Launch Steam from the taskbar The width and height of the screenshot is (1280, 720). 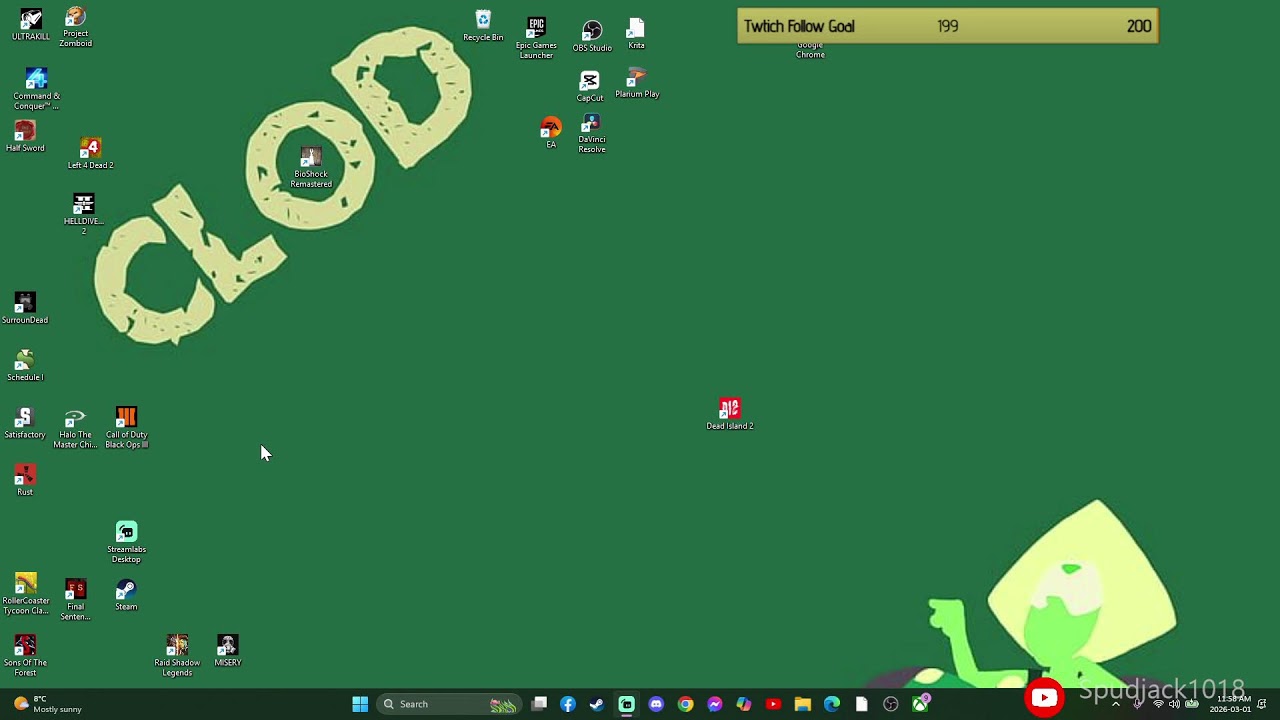click(597, 704)
